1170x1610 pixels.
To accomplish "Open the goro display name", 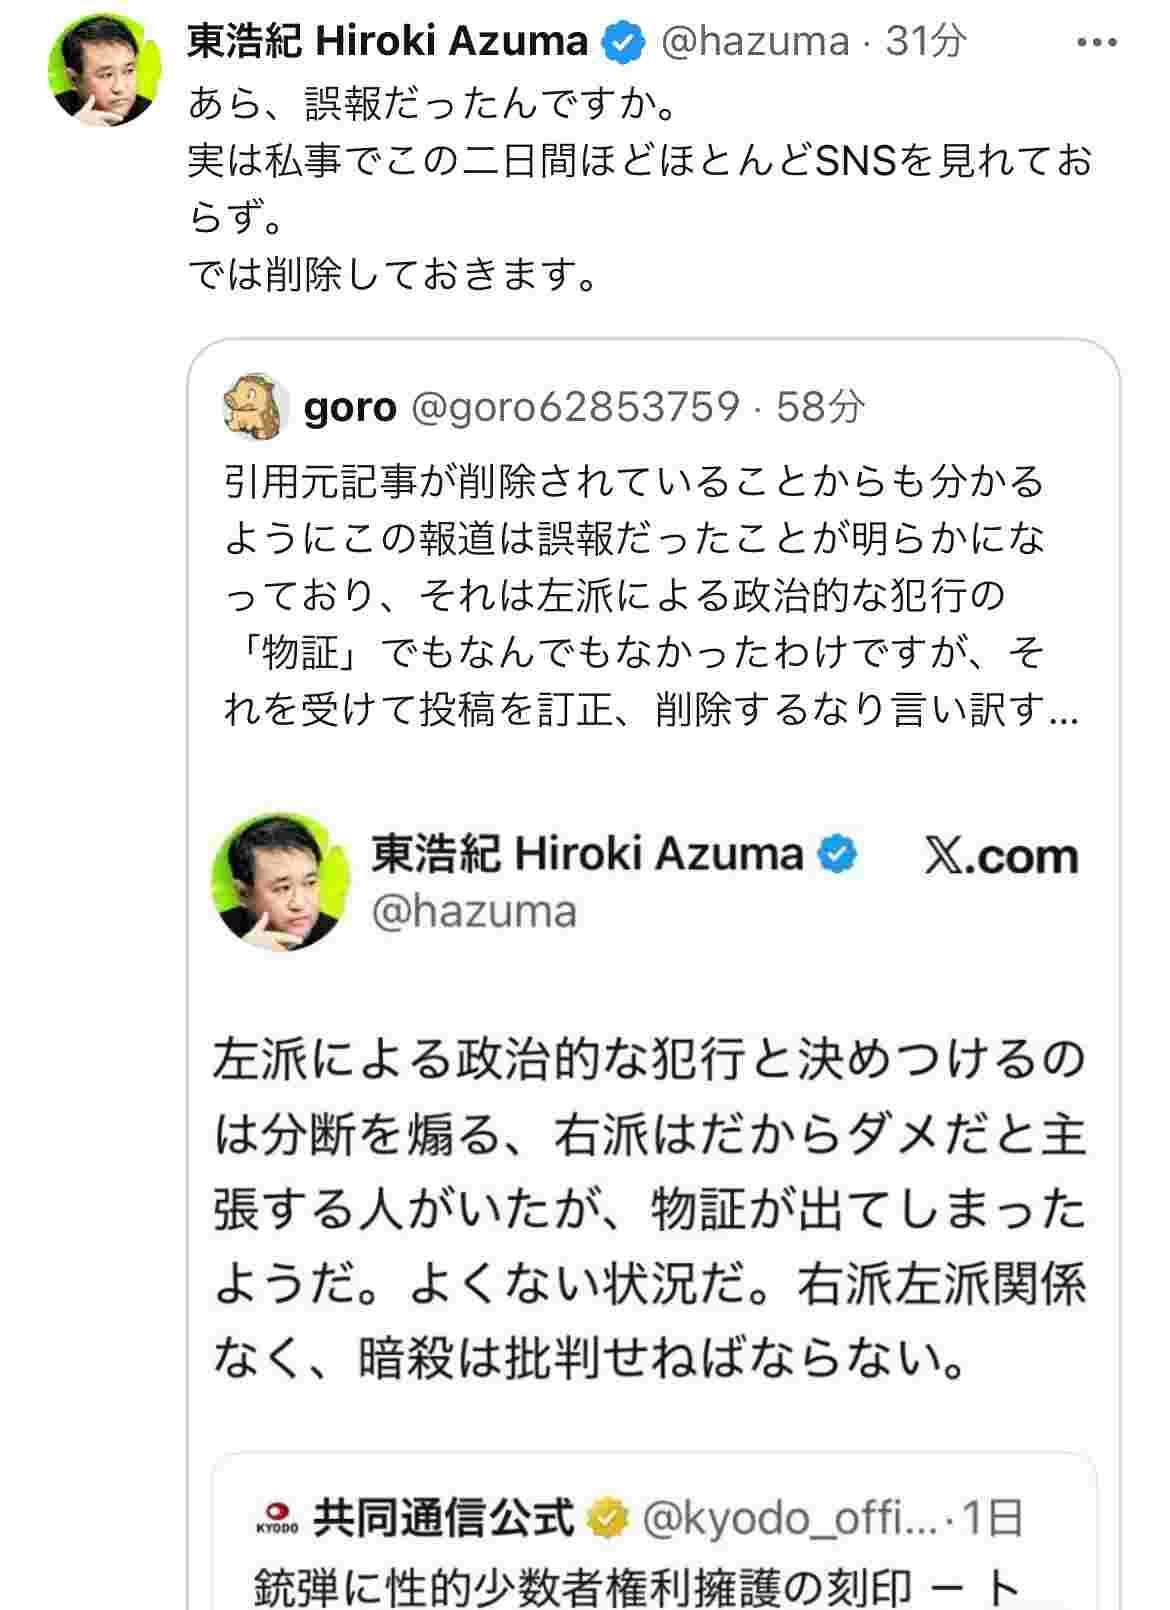I will 349,408.
